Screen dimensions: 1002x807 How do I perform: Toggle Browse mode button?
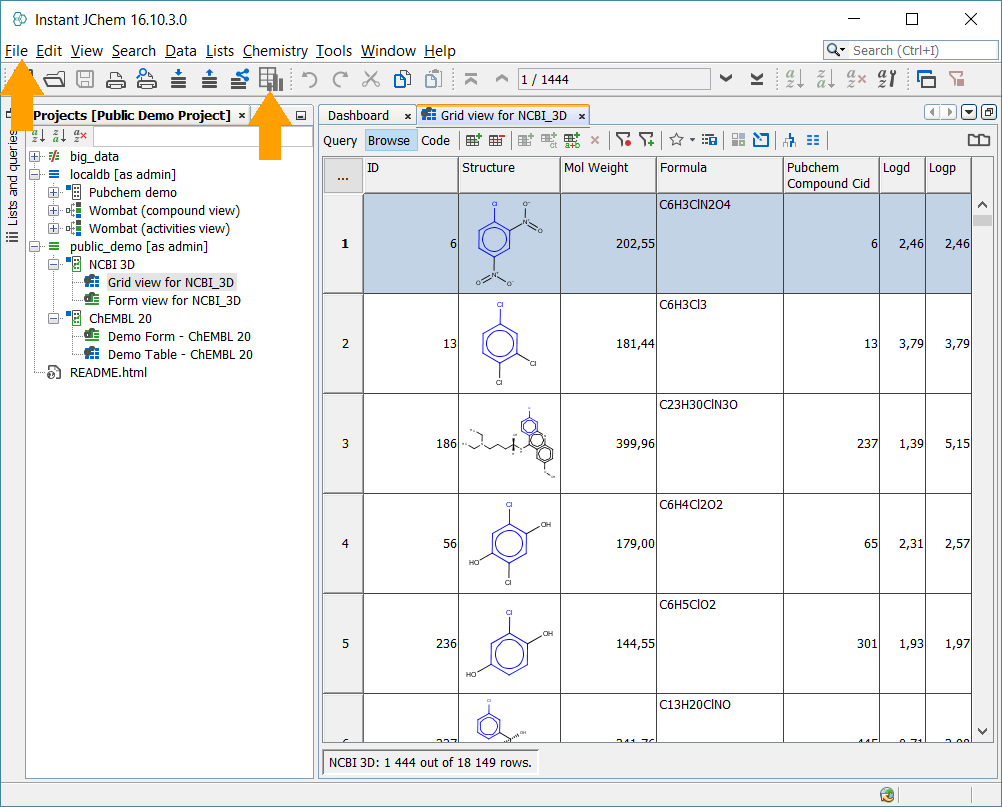[389, 141]
